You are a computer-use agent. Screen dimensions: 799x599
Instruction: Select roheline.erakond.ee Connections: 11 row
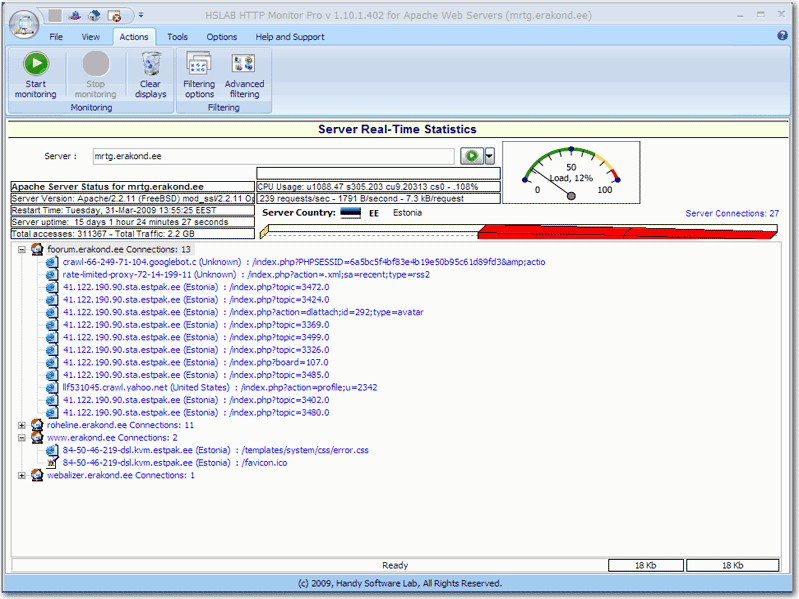click(x=120, y=425)
